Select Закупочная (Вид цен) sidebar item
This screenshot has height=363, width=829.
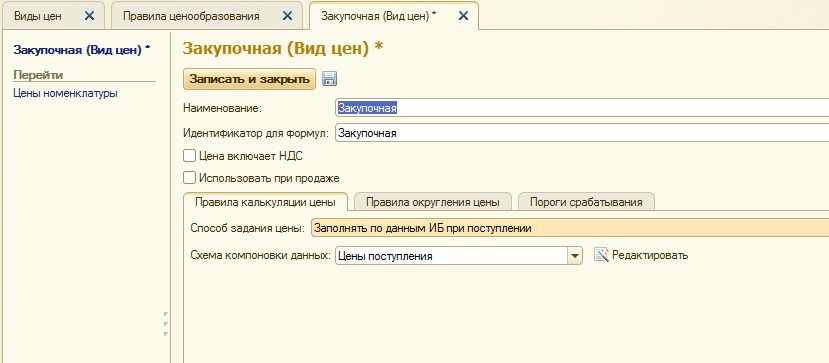click(x=82, y=50)
